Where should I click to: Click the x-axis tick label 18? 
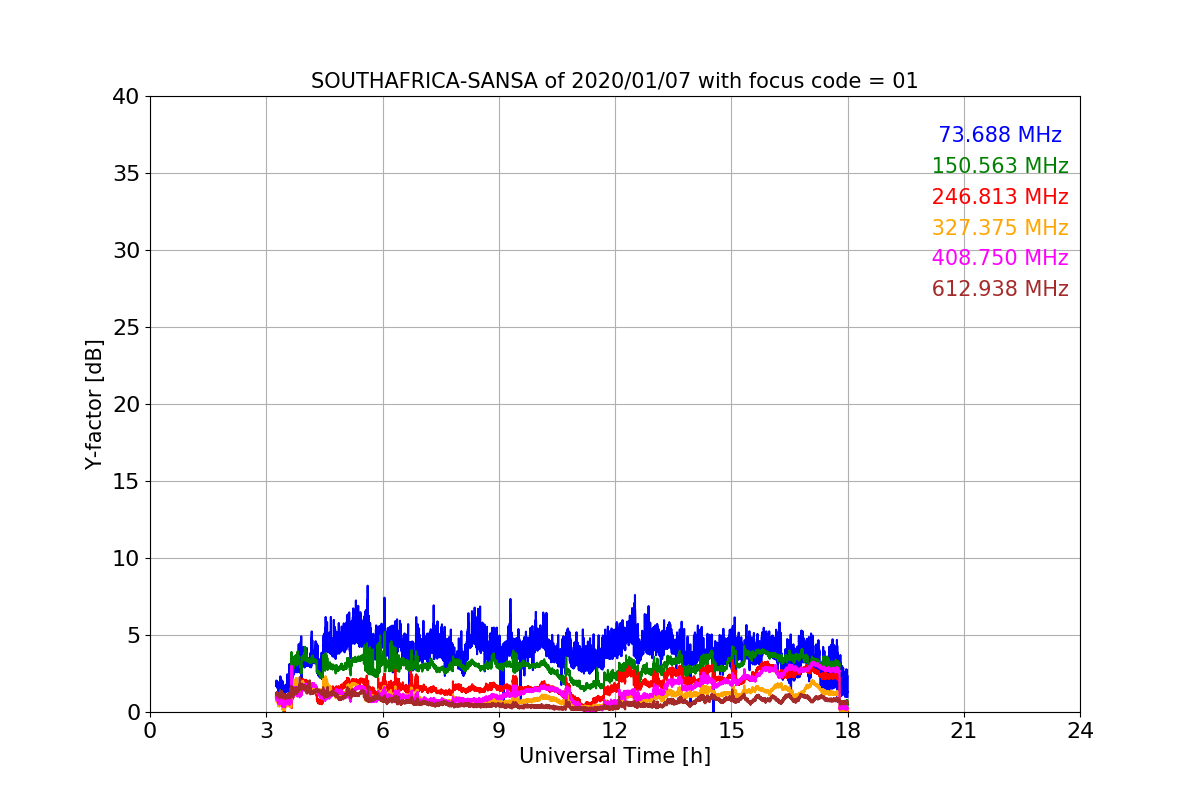click(848, 731)
